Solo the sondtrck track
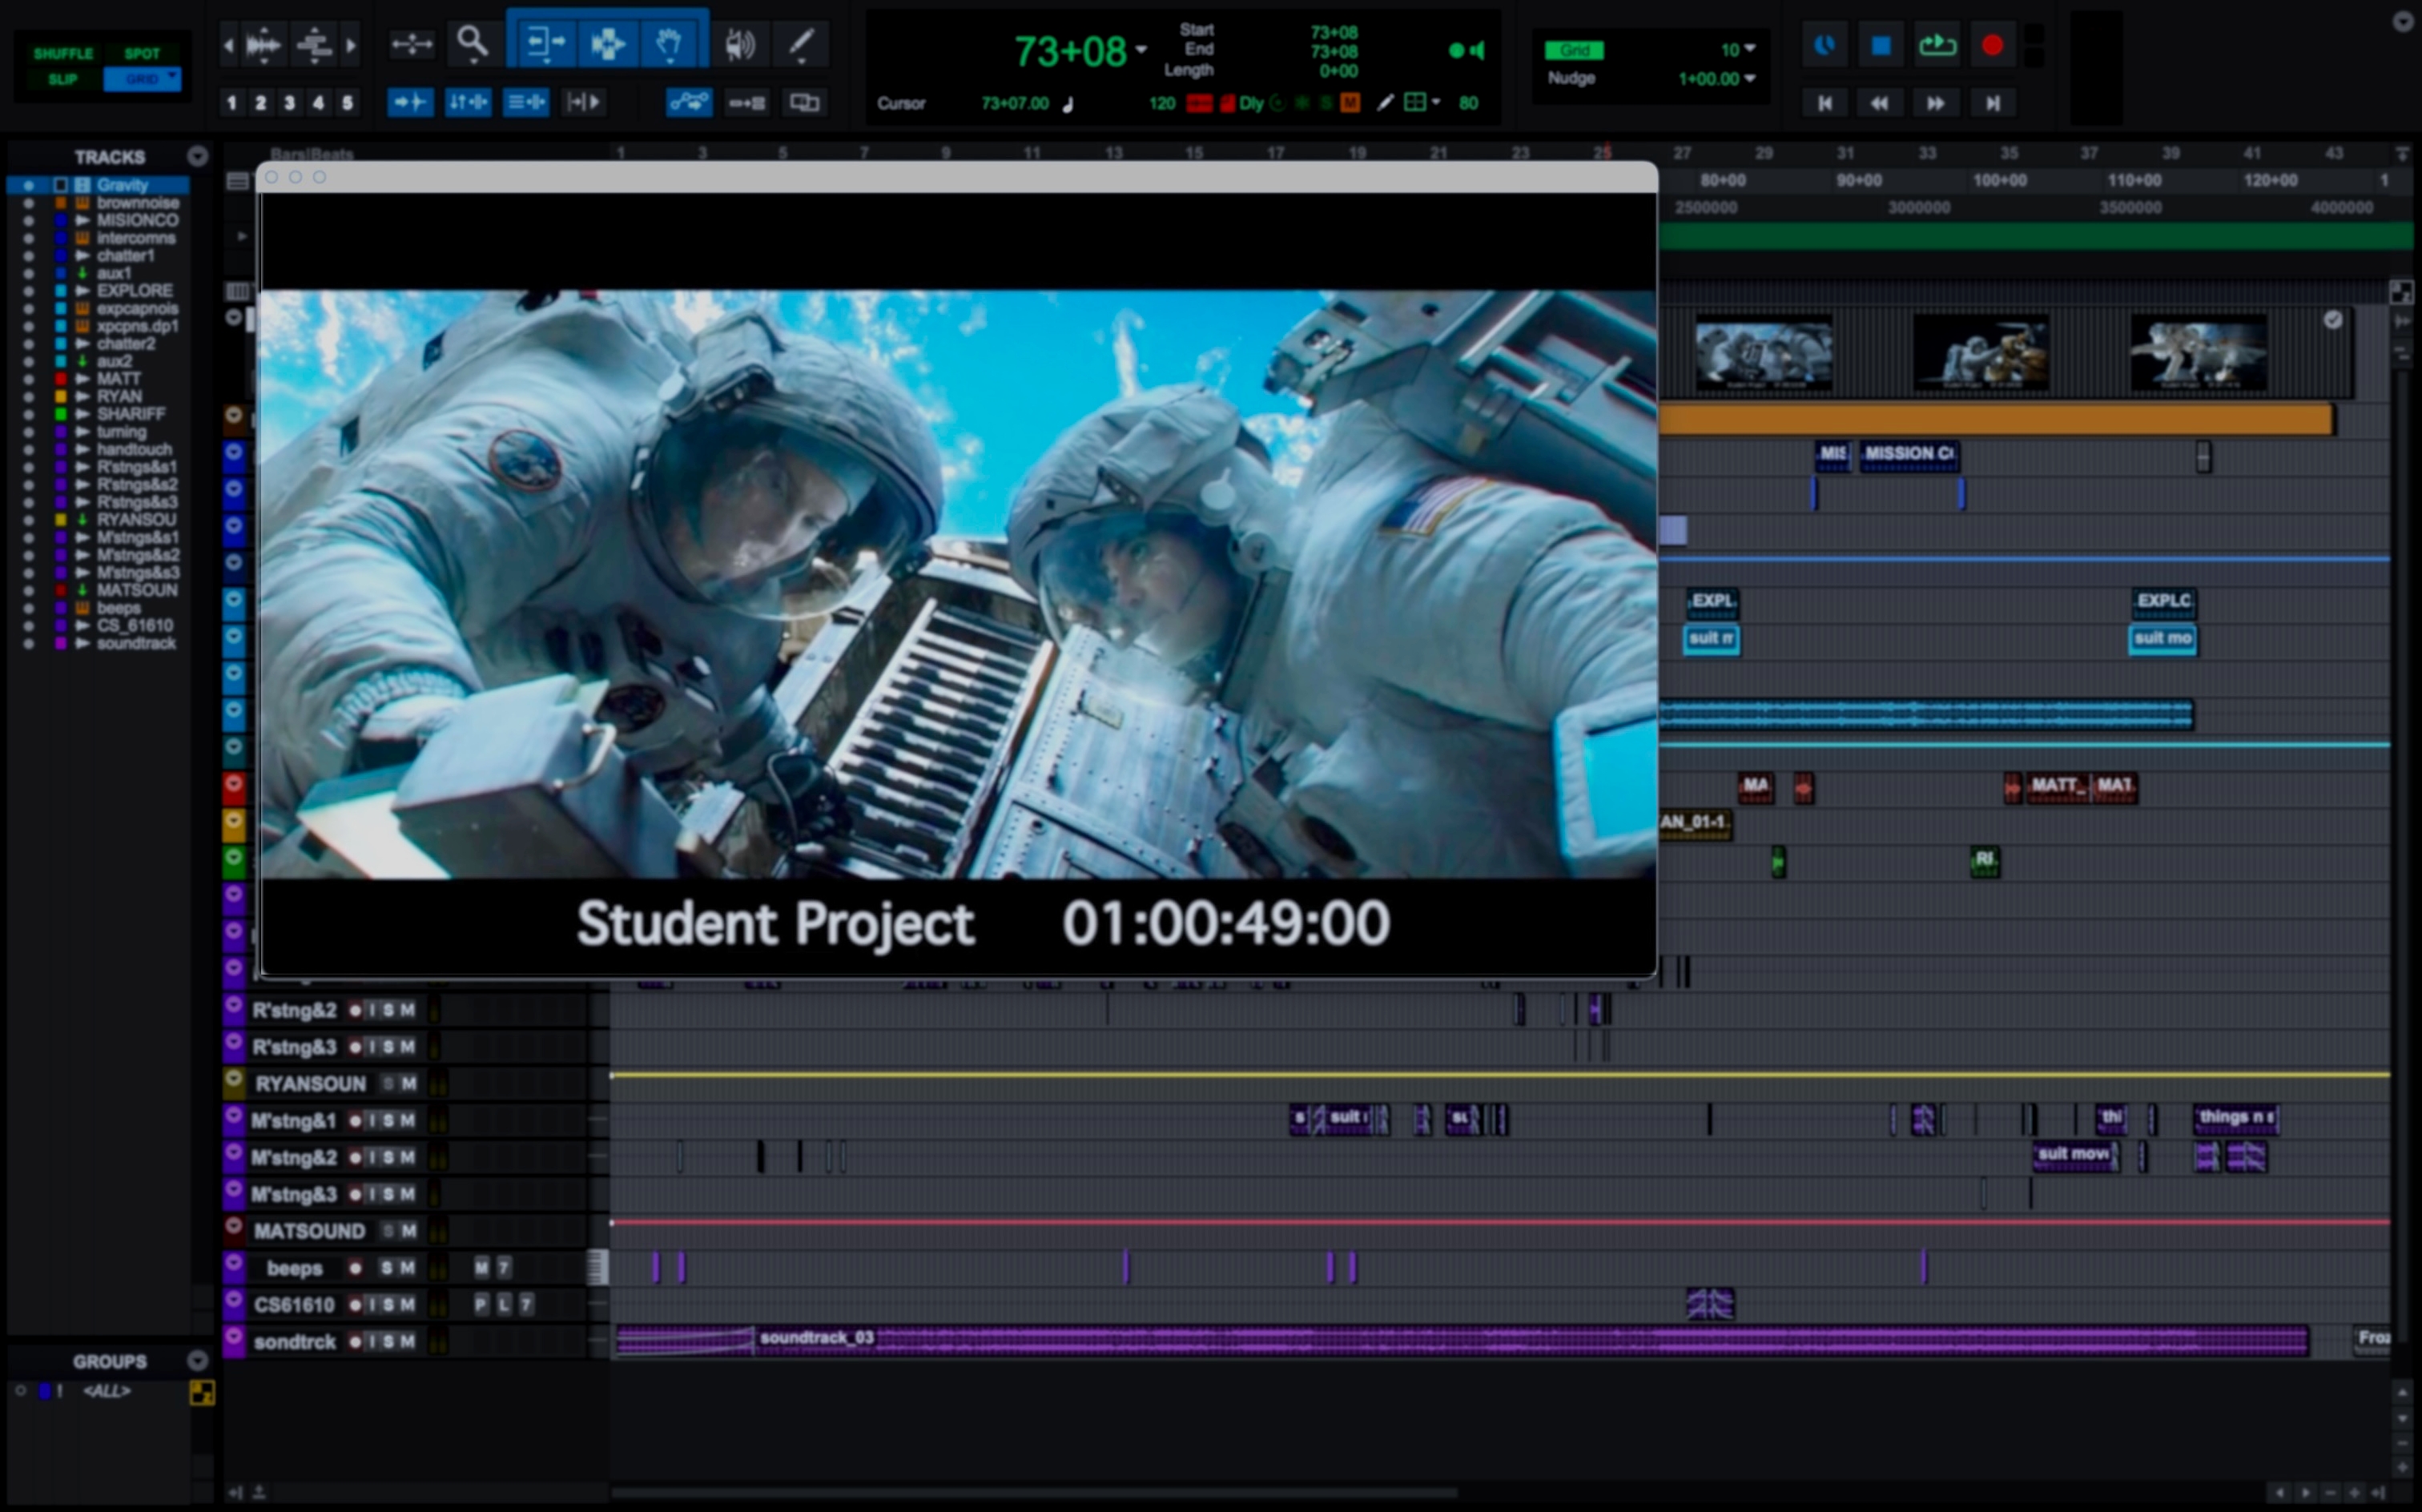2422x1512 pixels. [x=389, y=1342]
